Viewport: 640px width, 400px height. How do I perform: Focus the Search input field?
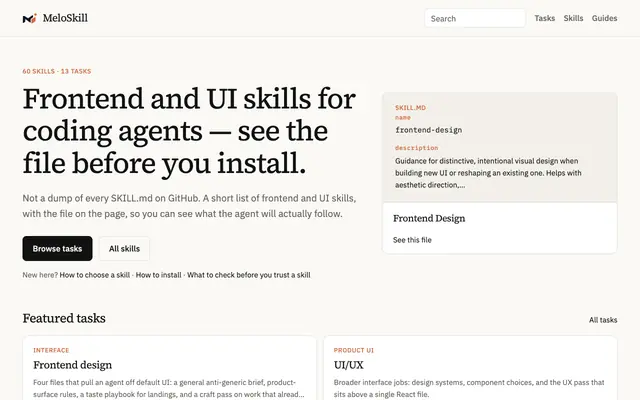[x=475, y=18]
